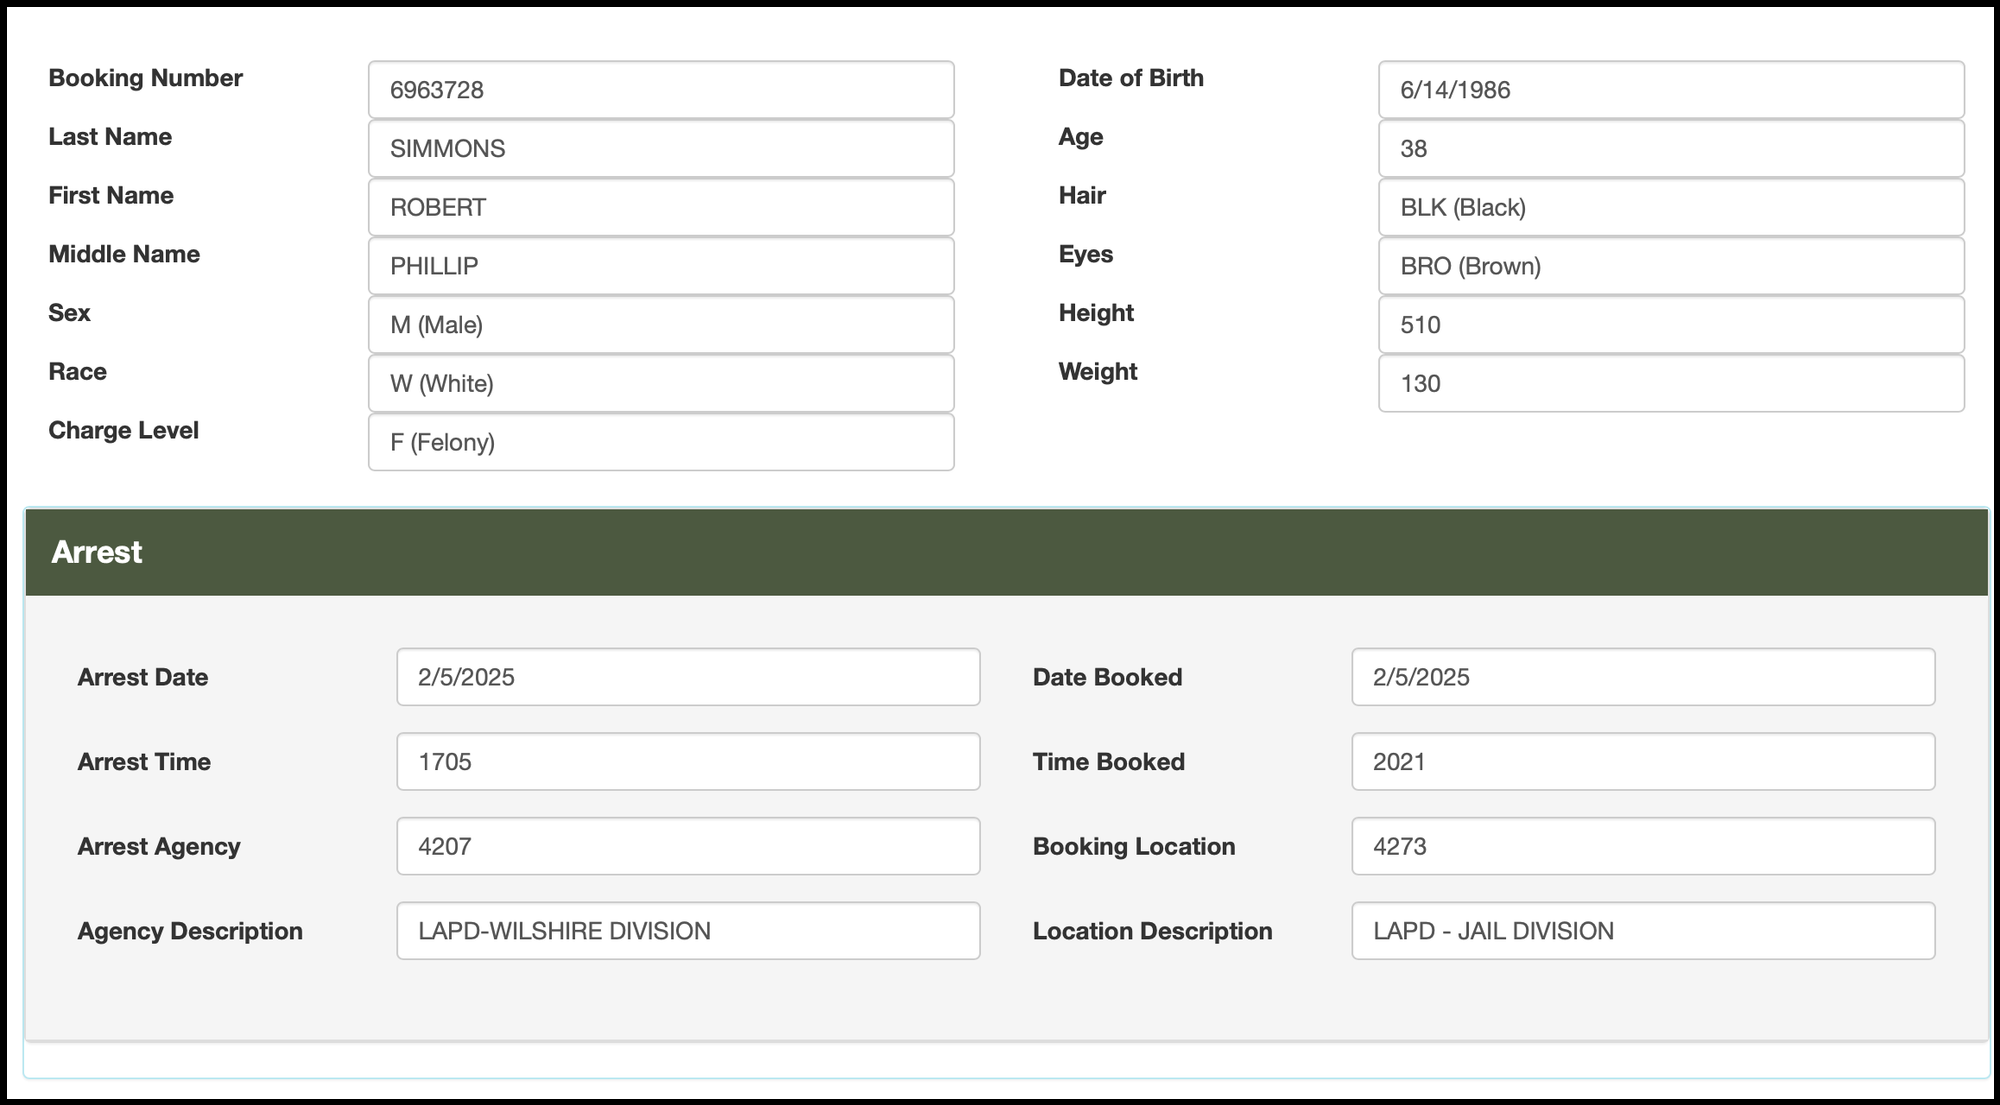Click the Weight field showing 130

1670,384
